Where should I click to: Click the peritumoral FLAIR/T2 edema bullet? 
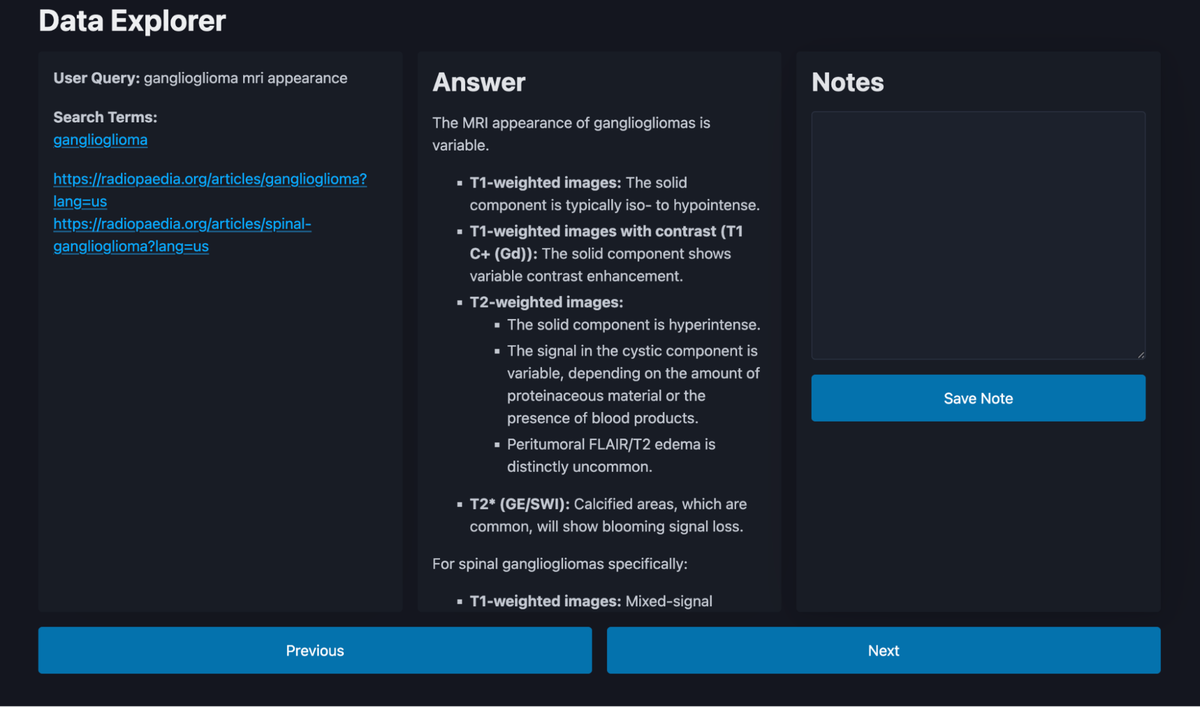[611, 455]
